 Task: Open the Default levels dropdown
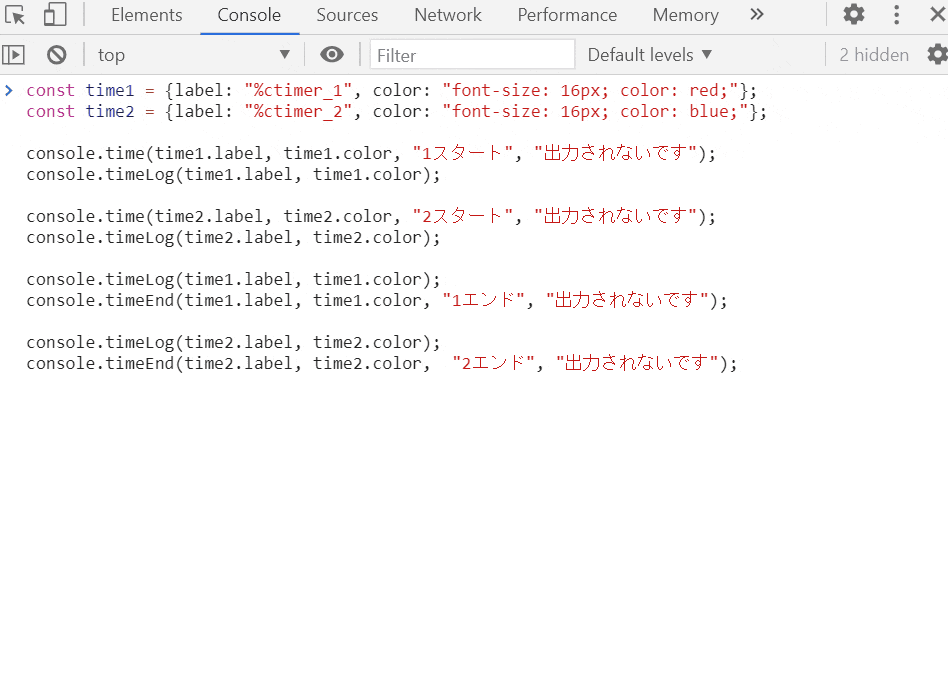(x=649, y=54)
